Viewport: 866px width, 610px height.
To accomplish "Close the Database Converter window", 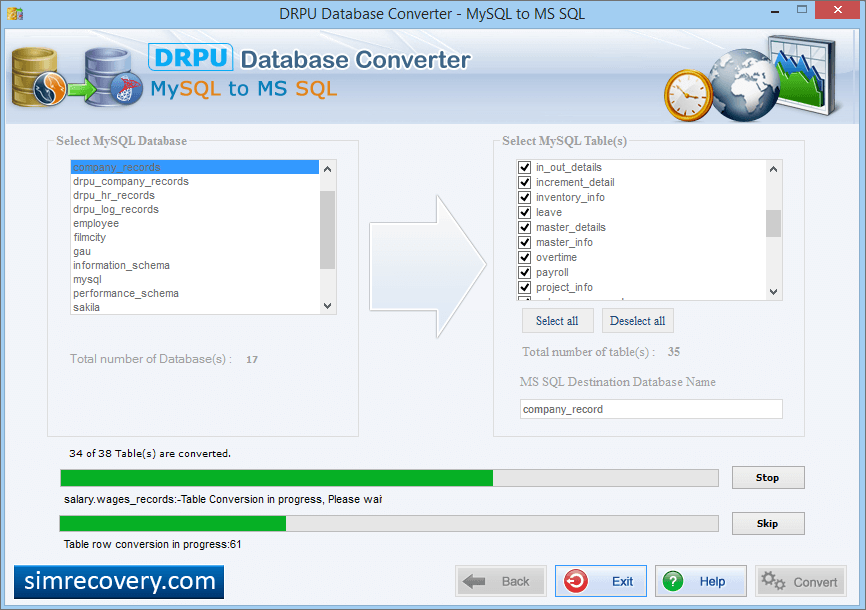I will 838,10.
